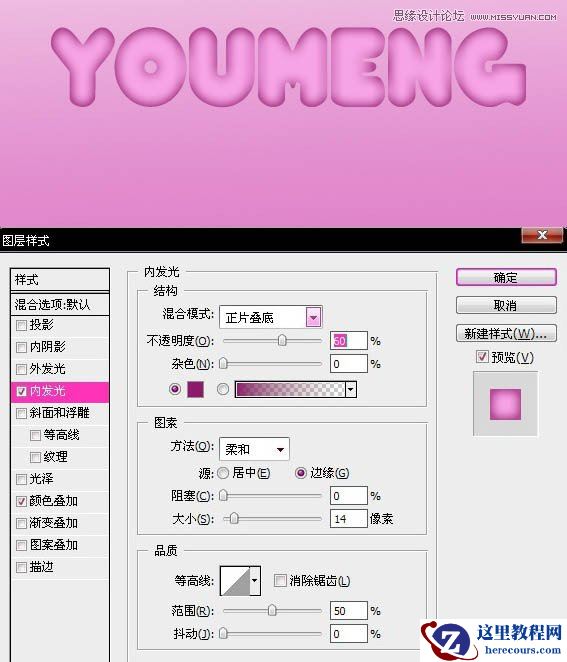
Task: Enable the 等高线 contour sub-option checkbox
Action: coord(35,435)
